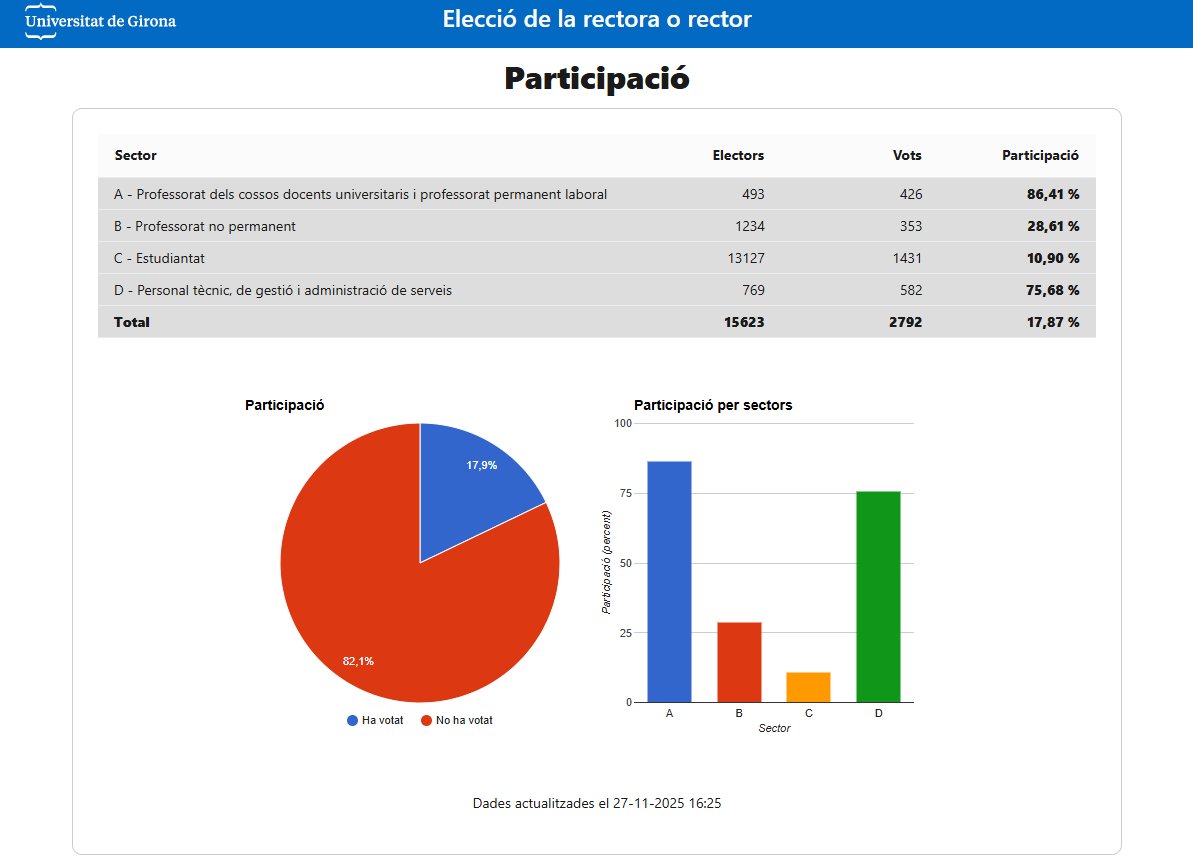Open the 'Participació' page heading
This screenshot has width=1193, height=865.
click(596, 78)
